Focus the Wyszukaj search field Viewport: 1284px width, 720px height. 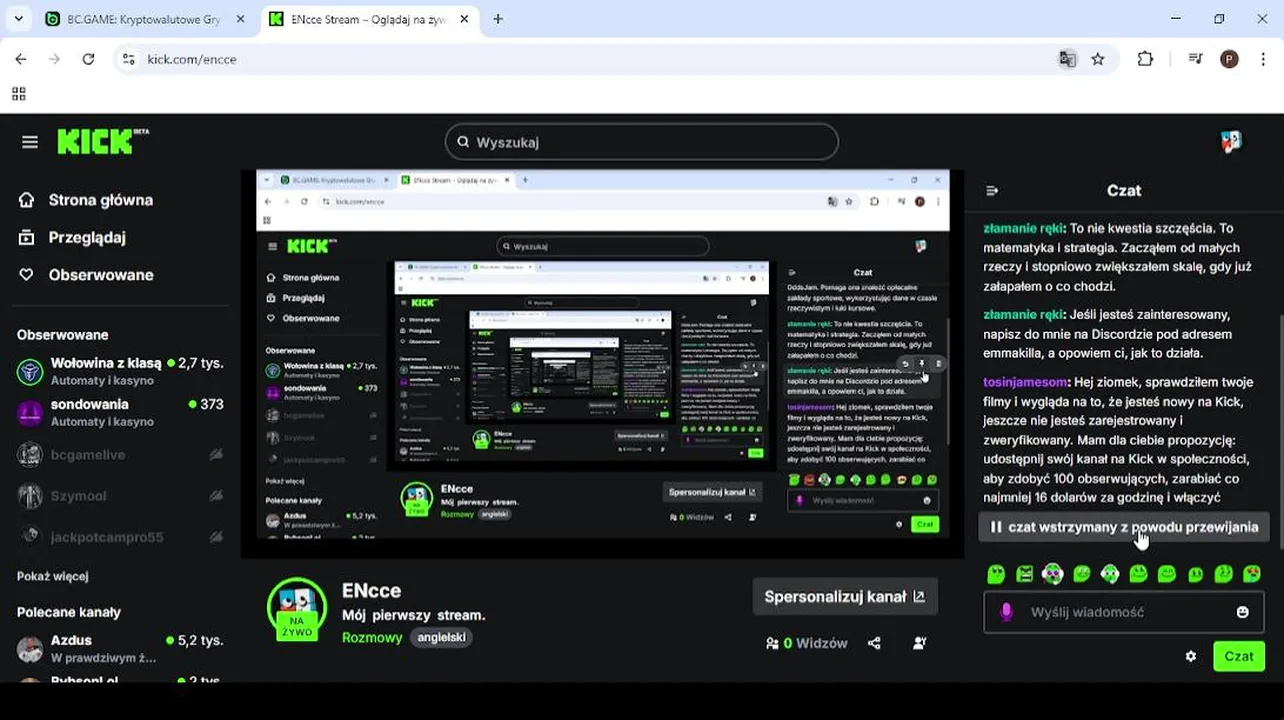[x=641, y=142]
